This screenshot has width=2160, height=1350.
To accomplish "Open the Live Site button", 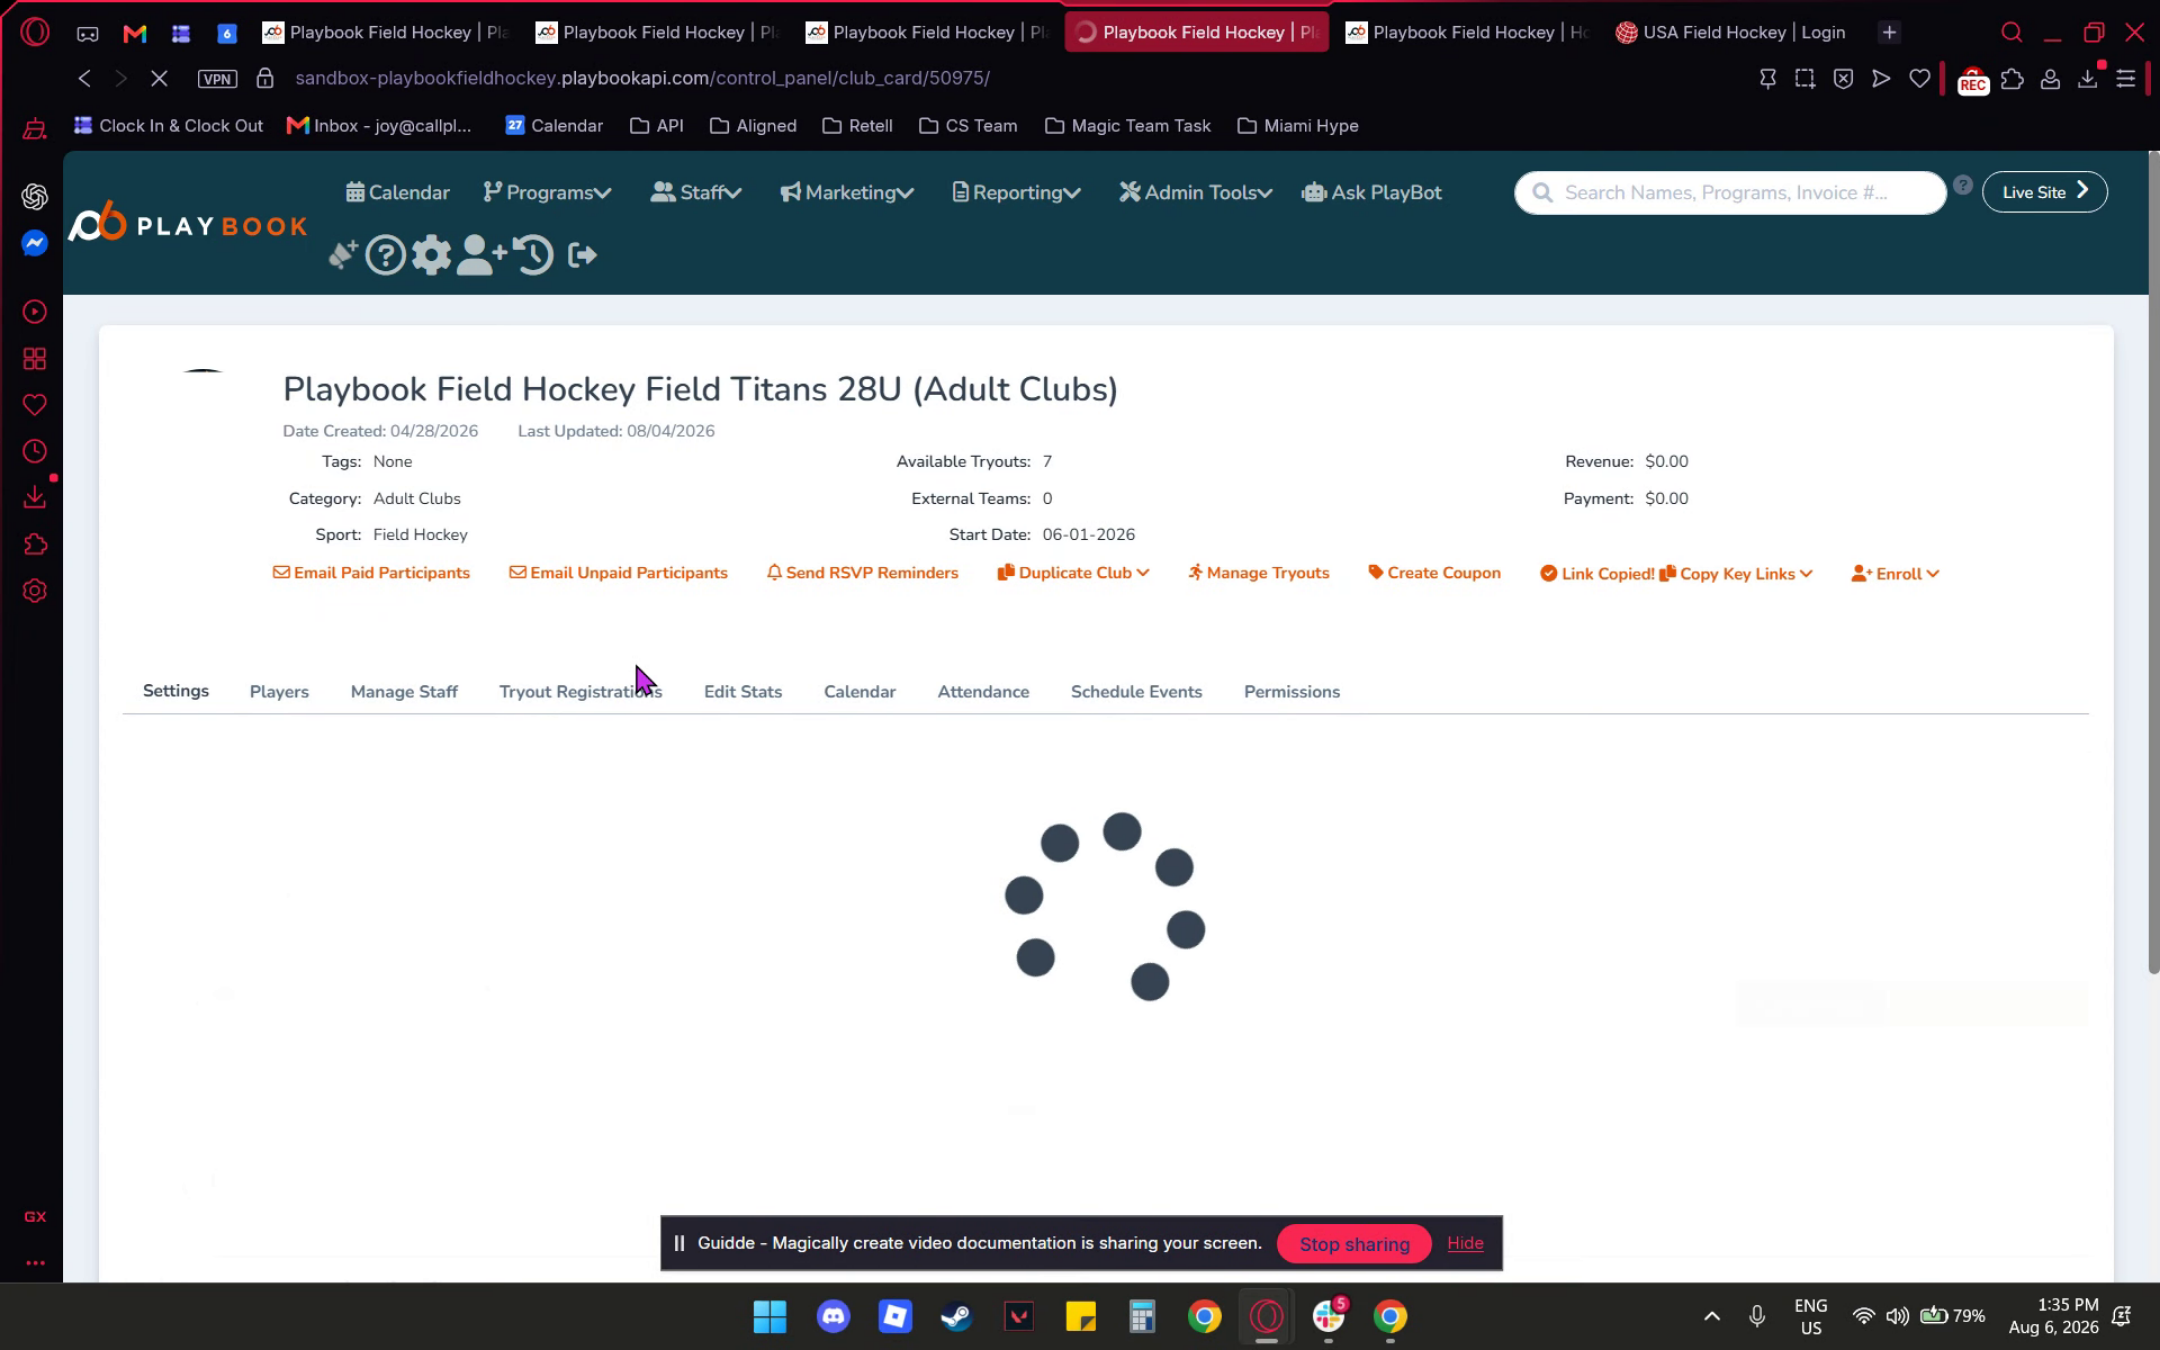I will pyautogui.click(x=2044, y=192).
